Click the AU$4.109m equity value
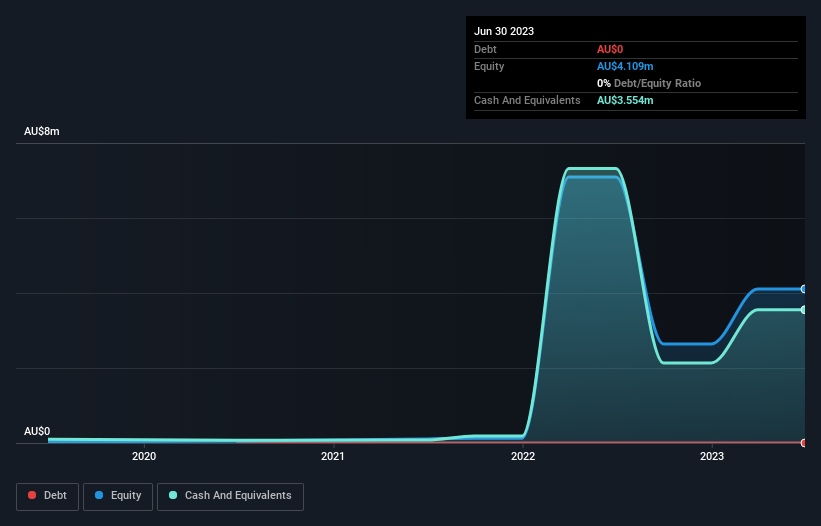The width and height of the screenshot is (821, 526). coord(625,66)
